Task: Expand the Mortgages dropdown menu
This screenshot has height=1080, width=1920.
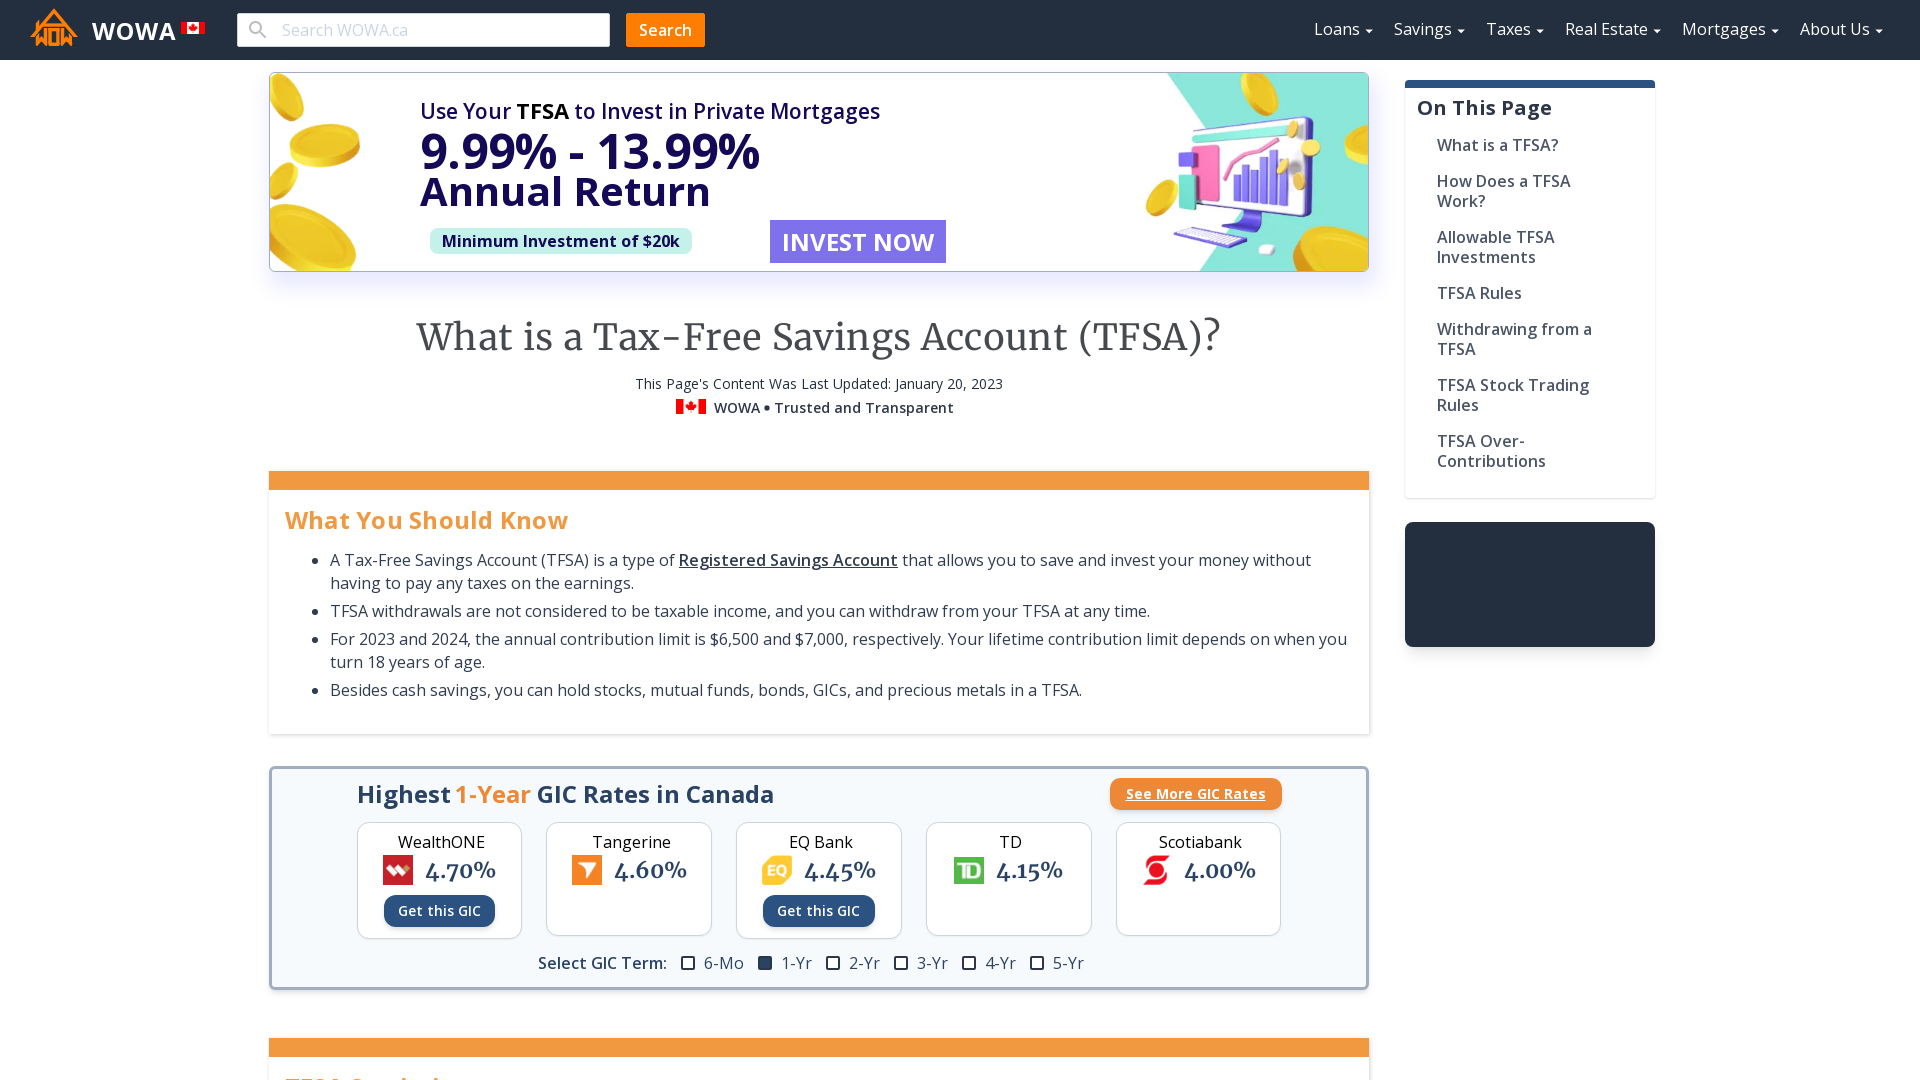Action: tap(1729, 29)
